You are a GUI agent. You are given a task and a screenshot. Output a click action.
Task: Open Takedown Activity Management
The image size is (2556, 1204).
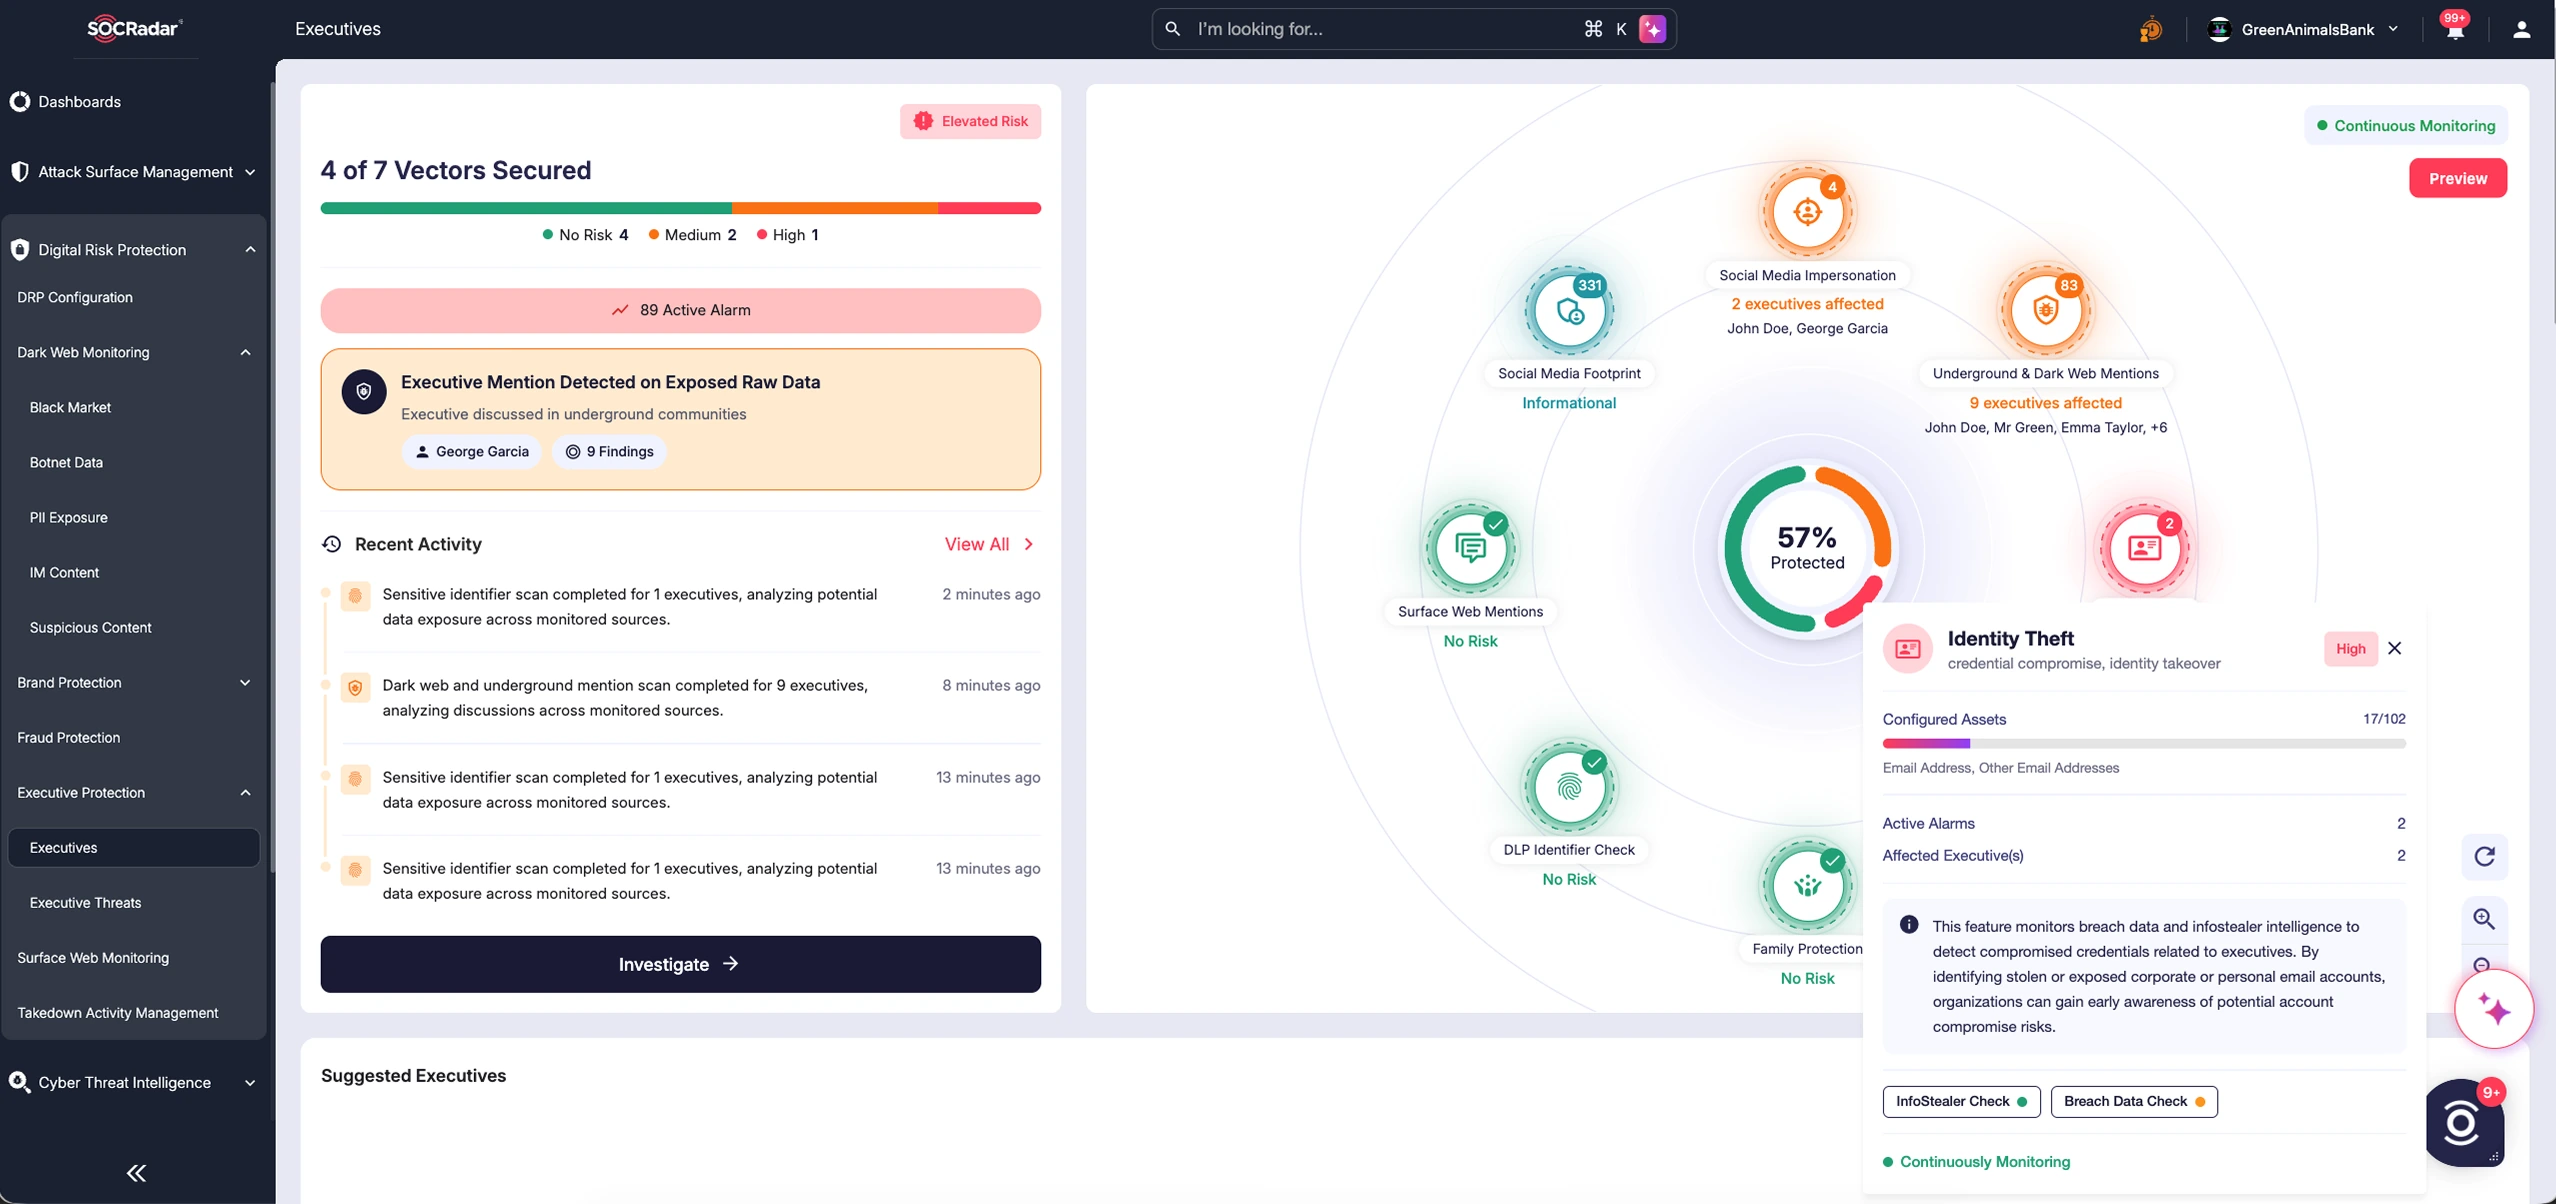coord(117,1013)
